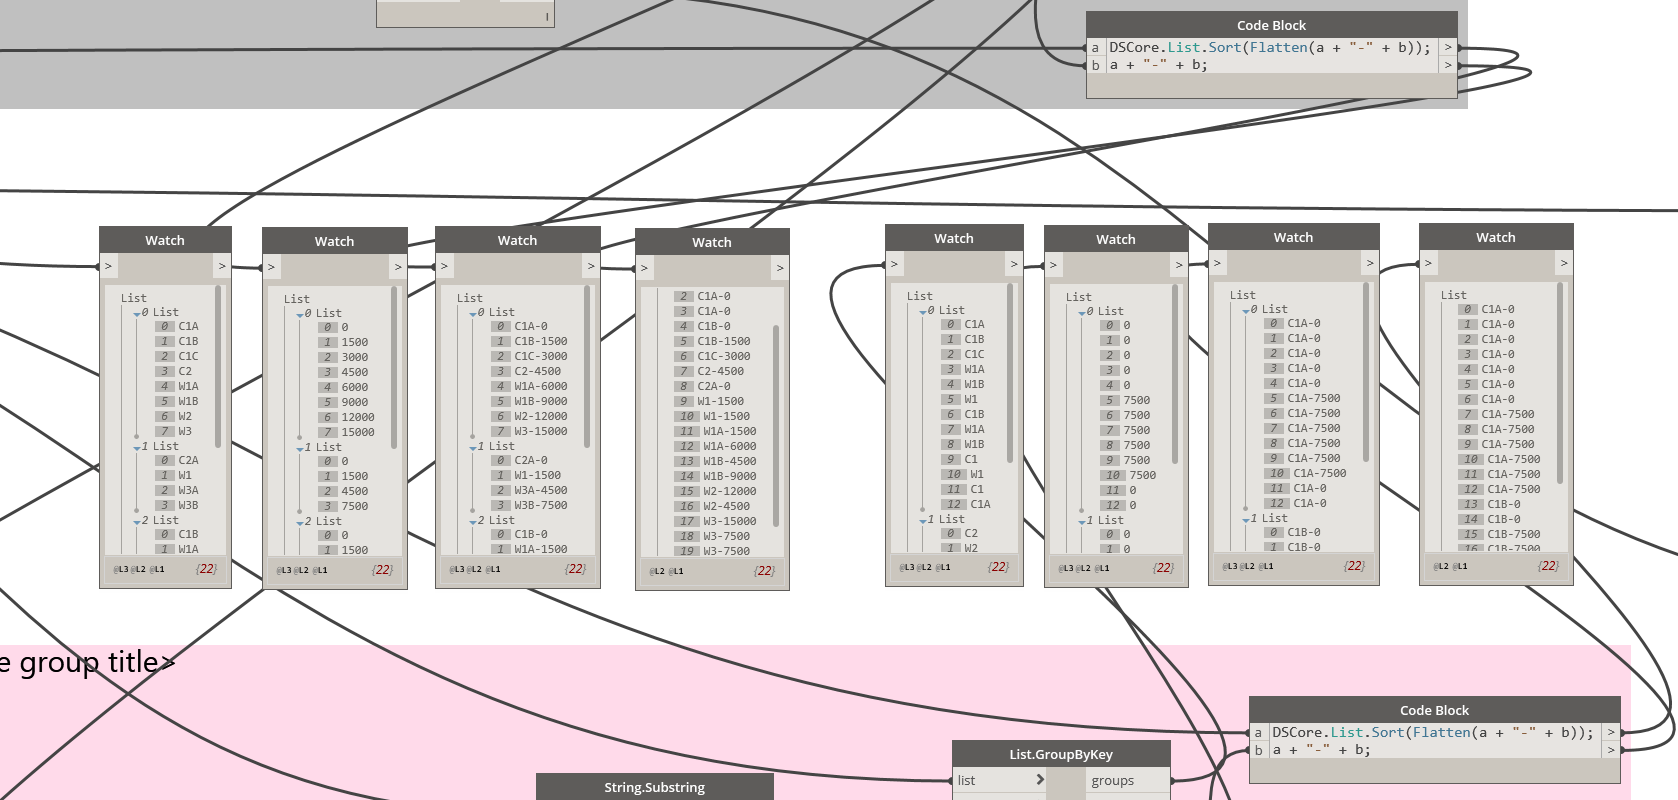Collapse the '1 List' above C1B-0 in the nested C1A-0 Watch
The width and height of the screenshot is (1678, 800).
pos(1246,520)
